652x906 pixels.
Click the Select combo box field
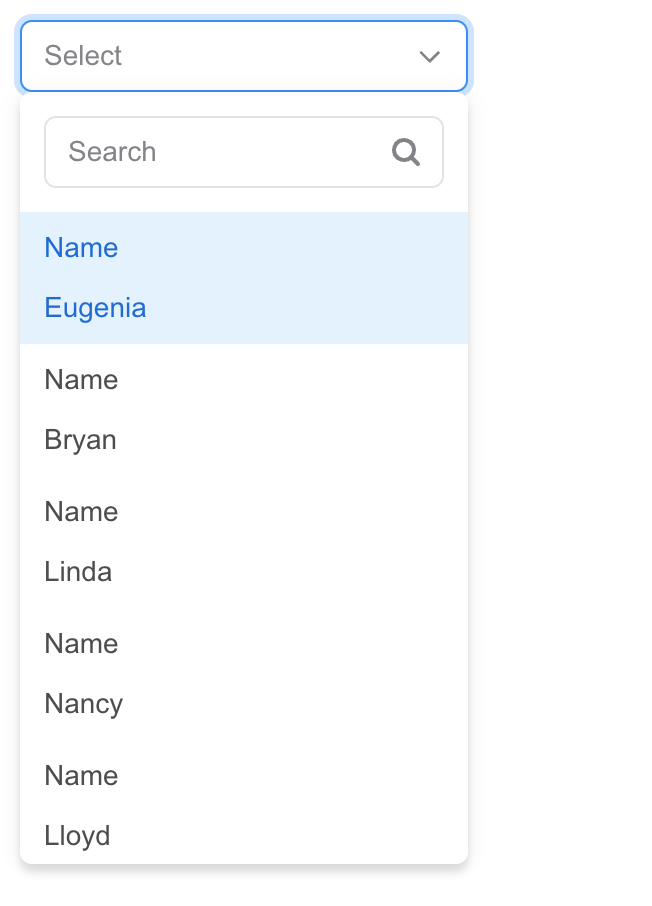(244, 56)
